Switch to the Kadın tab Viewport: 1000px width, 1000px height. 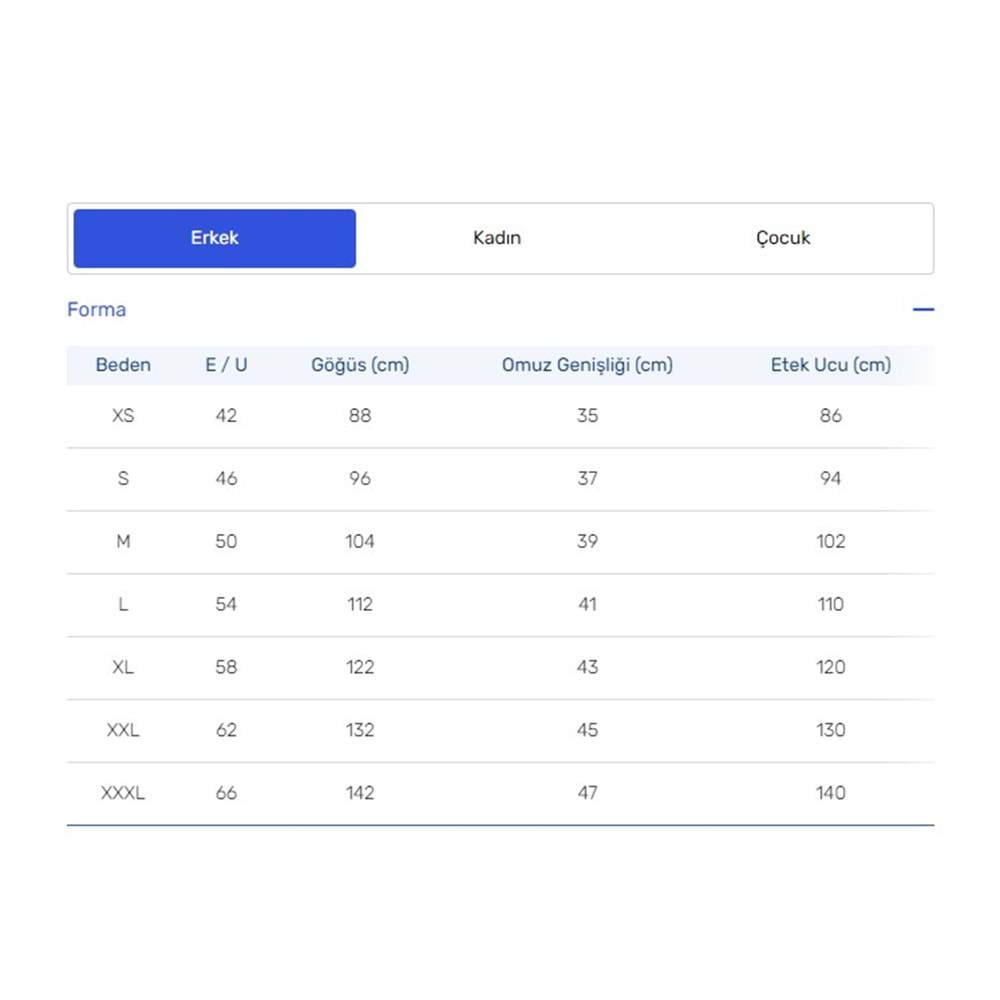[x=497, y=238]
